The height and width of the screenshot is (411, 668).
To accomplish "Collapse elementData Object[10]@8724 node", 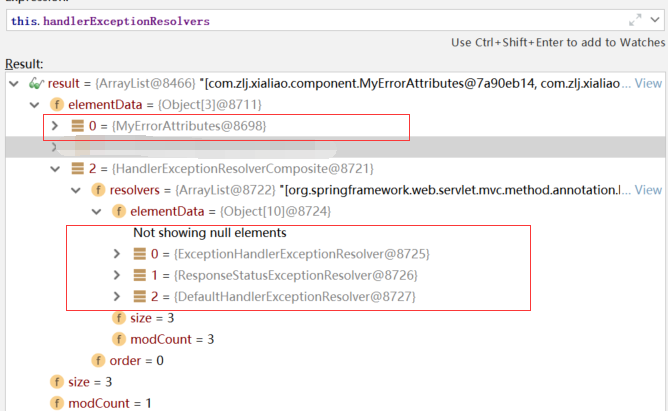I will [x=97, y=212].
